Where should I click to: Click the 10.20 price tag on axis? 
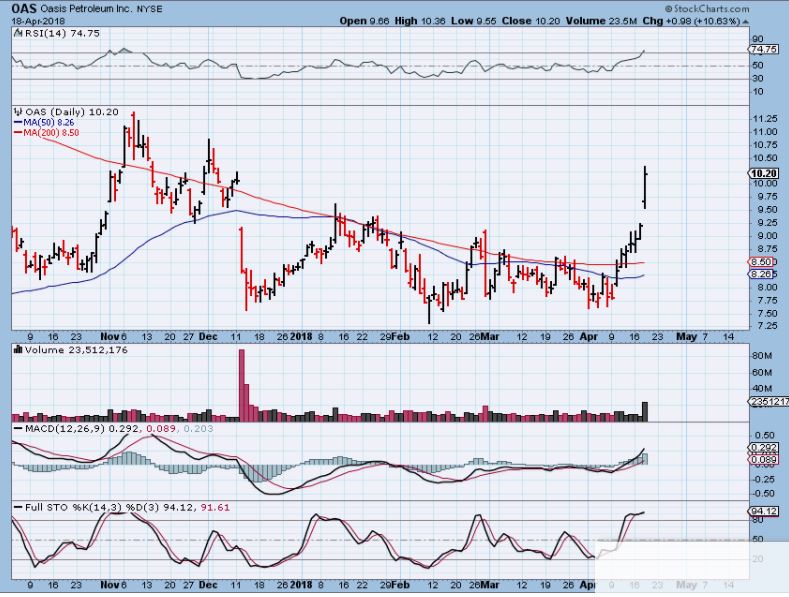click(x=764, y=173)
